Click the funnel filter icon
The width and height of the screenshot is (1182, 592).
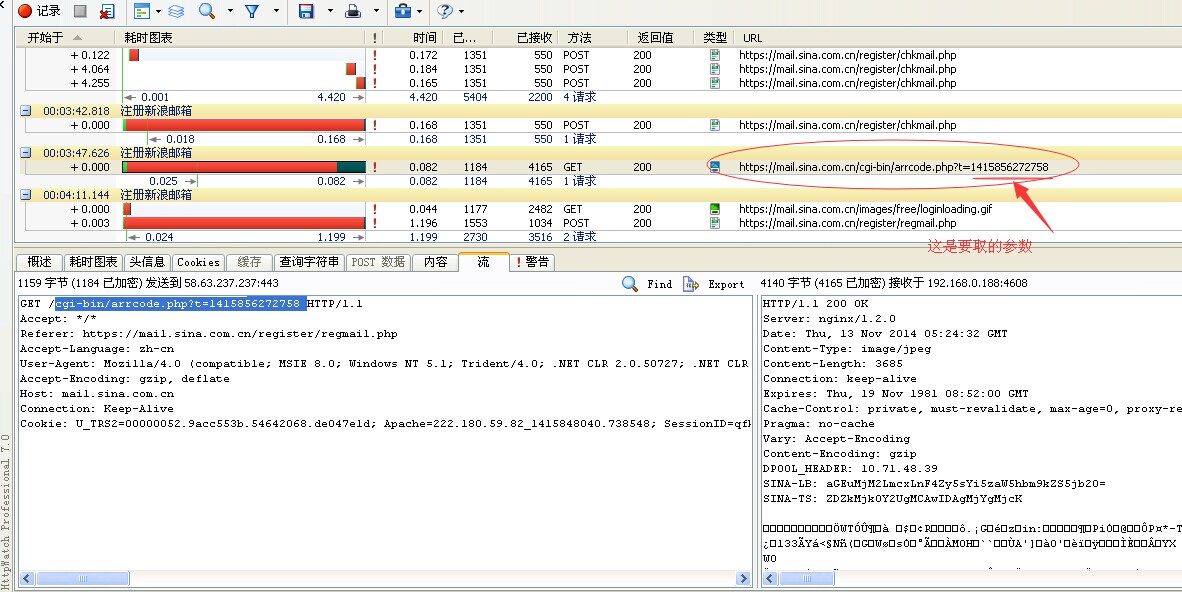252,11
